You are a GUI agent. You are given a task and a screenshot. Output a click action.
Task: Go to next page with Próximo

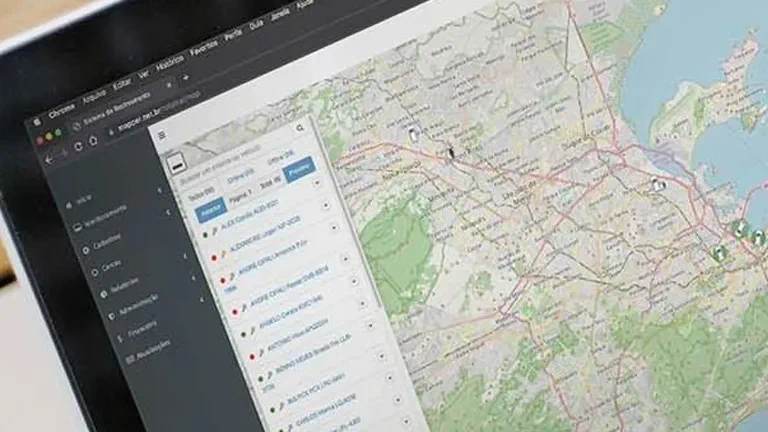tap(299, 169)
